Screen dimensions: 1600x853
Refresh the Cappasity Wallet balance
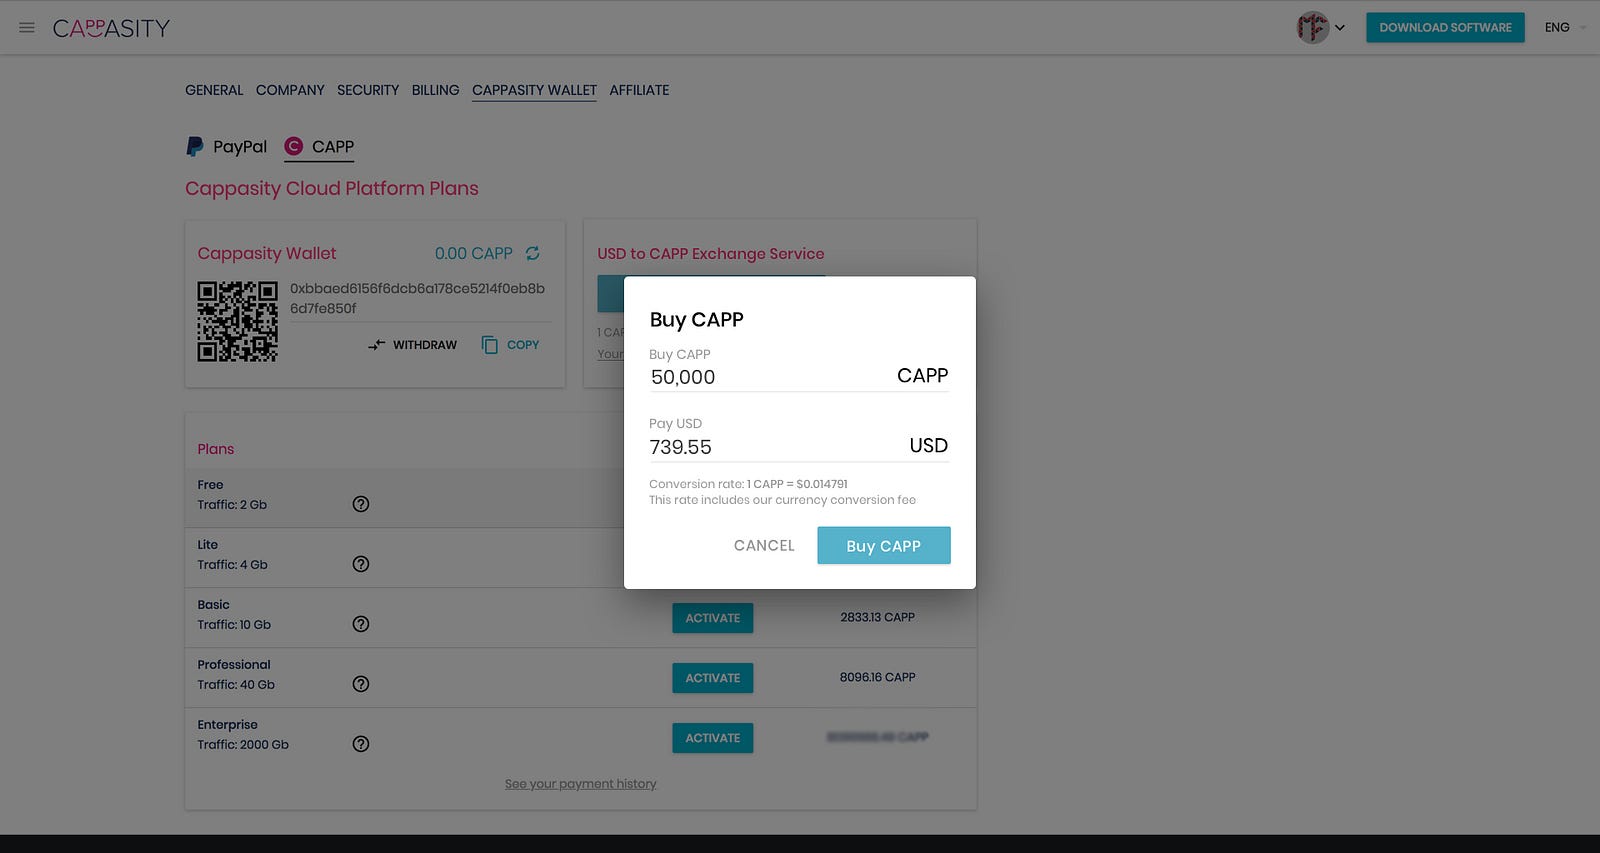tap(533, 254)
